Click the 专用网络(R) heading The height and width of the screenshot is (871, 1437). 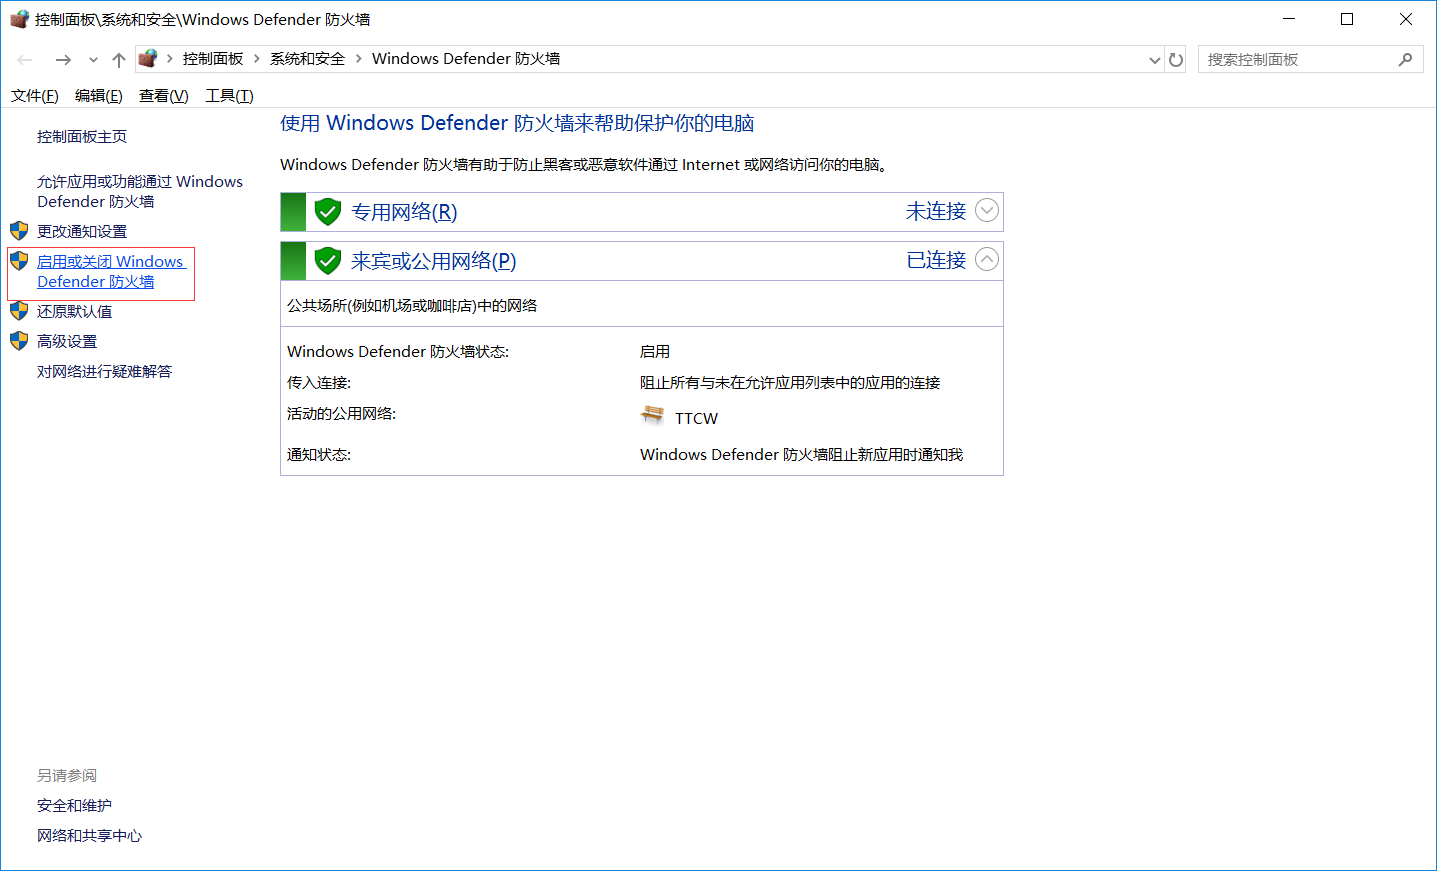click(x=404, y=212)
